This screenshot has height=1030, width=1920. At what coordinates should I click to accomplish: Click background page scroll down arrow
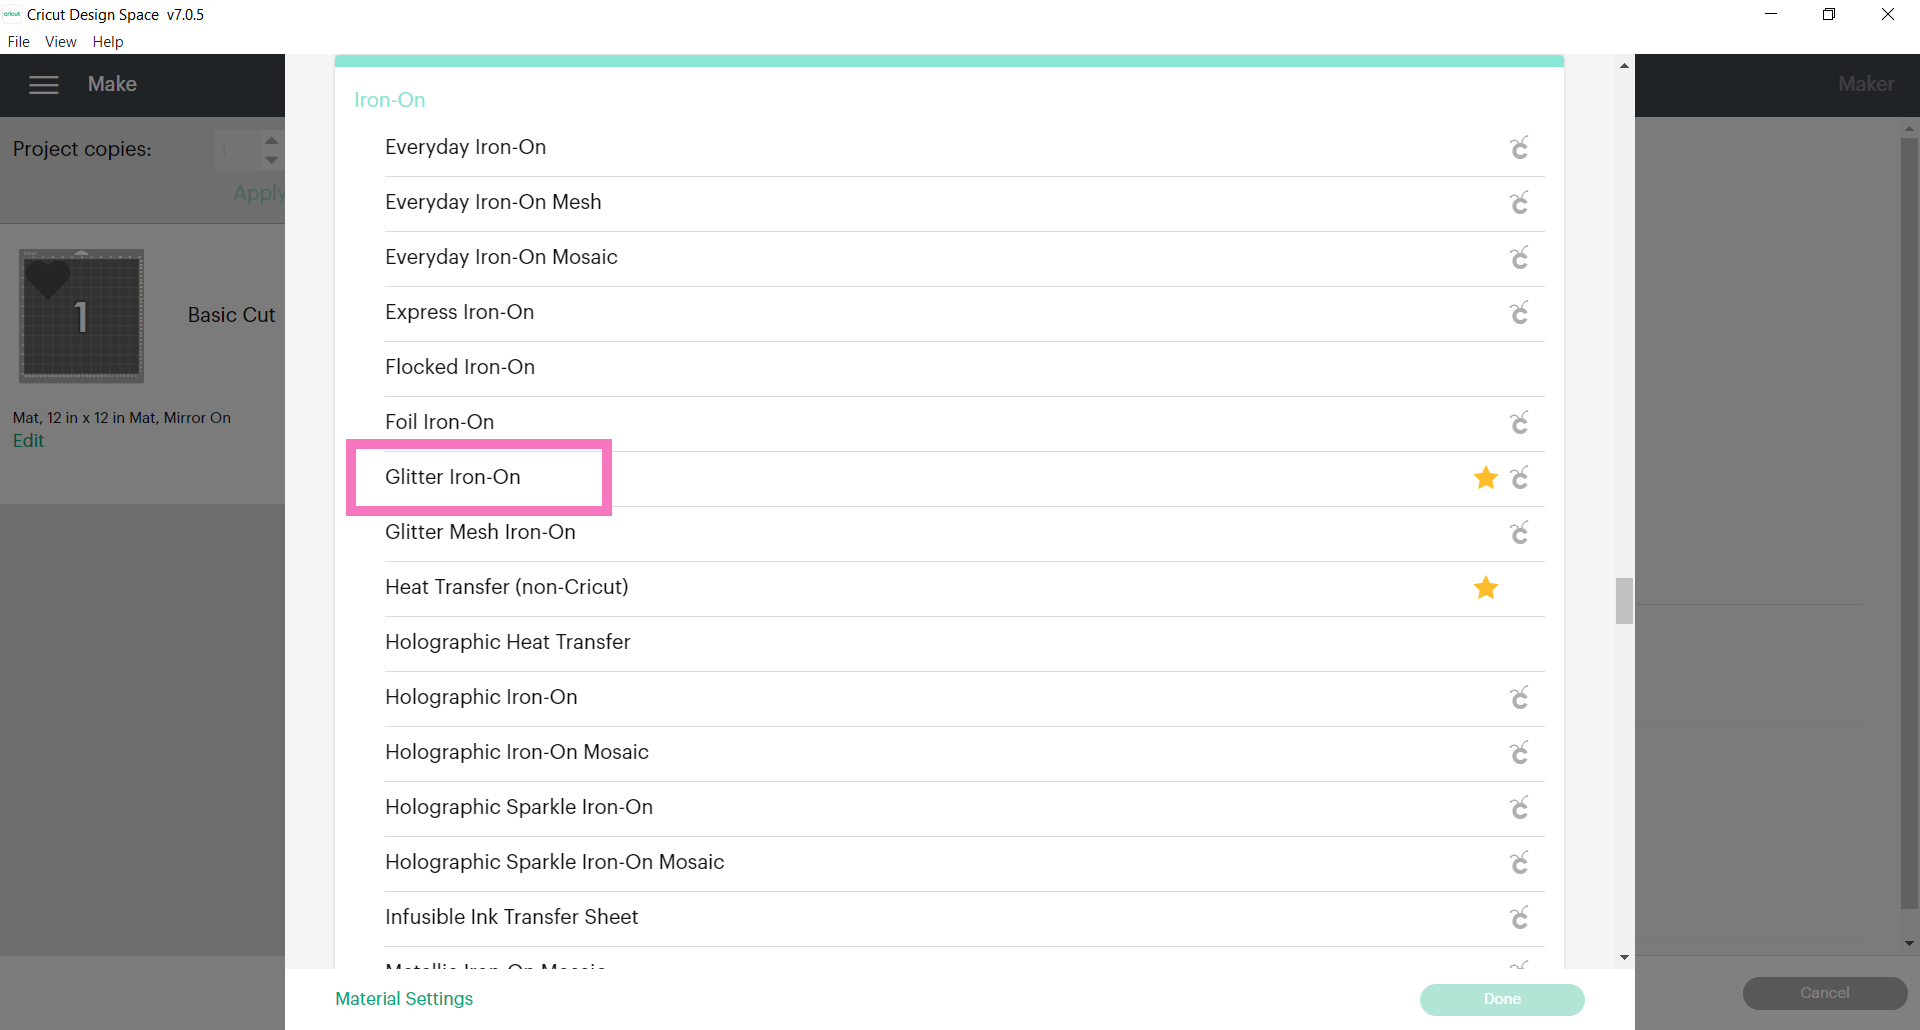(x=1910, y=943)
